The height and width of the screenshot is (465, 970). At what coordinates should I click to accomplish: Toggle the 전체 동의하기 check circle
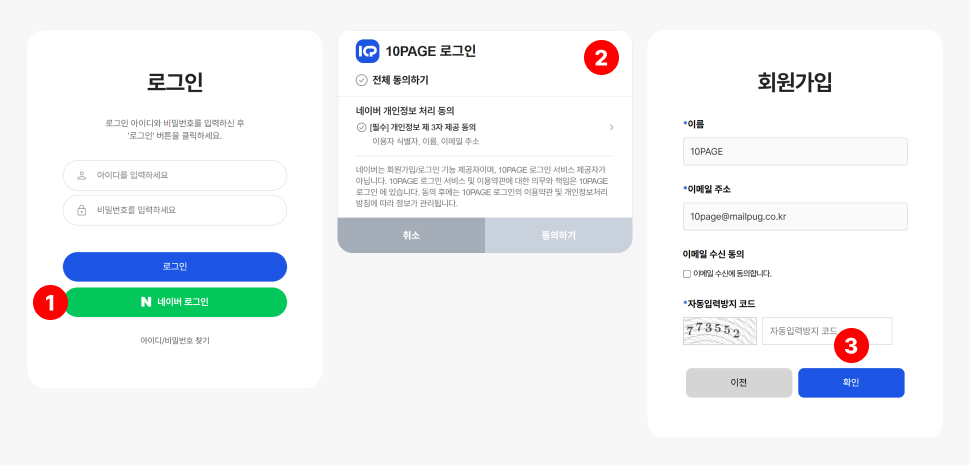(x=361, y=80)
